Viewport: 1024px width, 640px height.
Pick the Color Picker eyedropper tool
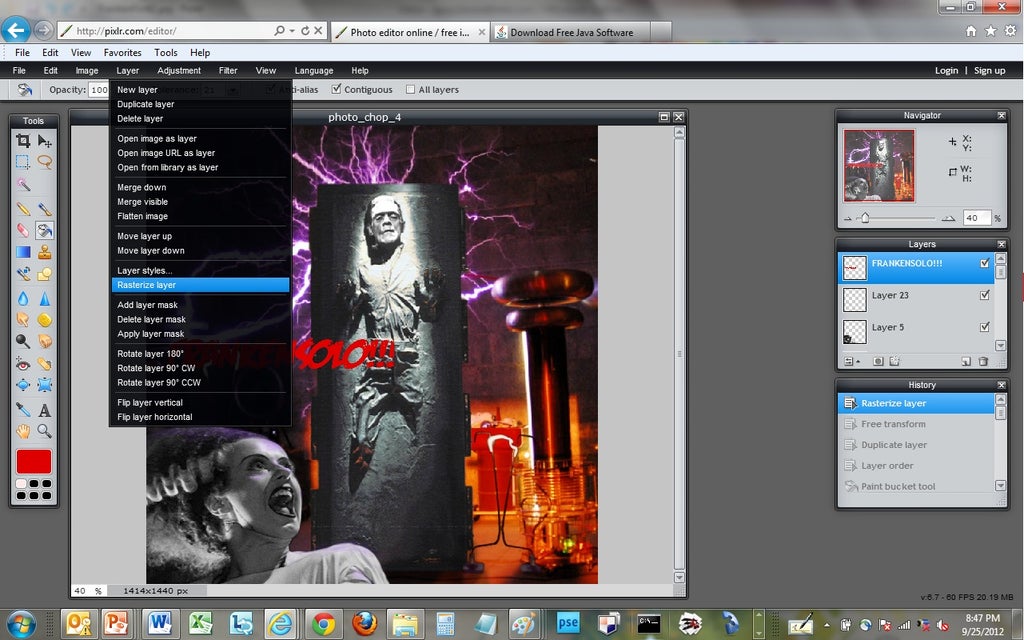pyautogui.click(x=23, y=409)
